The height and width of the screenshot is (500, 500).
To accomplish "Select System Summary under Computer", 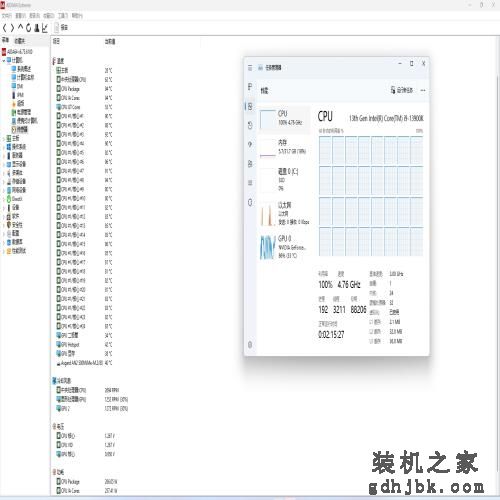I will [21, 69].
